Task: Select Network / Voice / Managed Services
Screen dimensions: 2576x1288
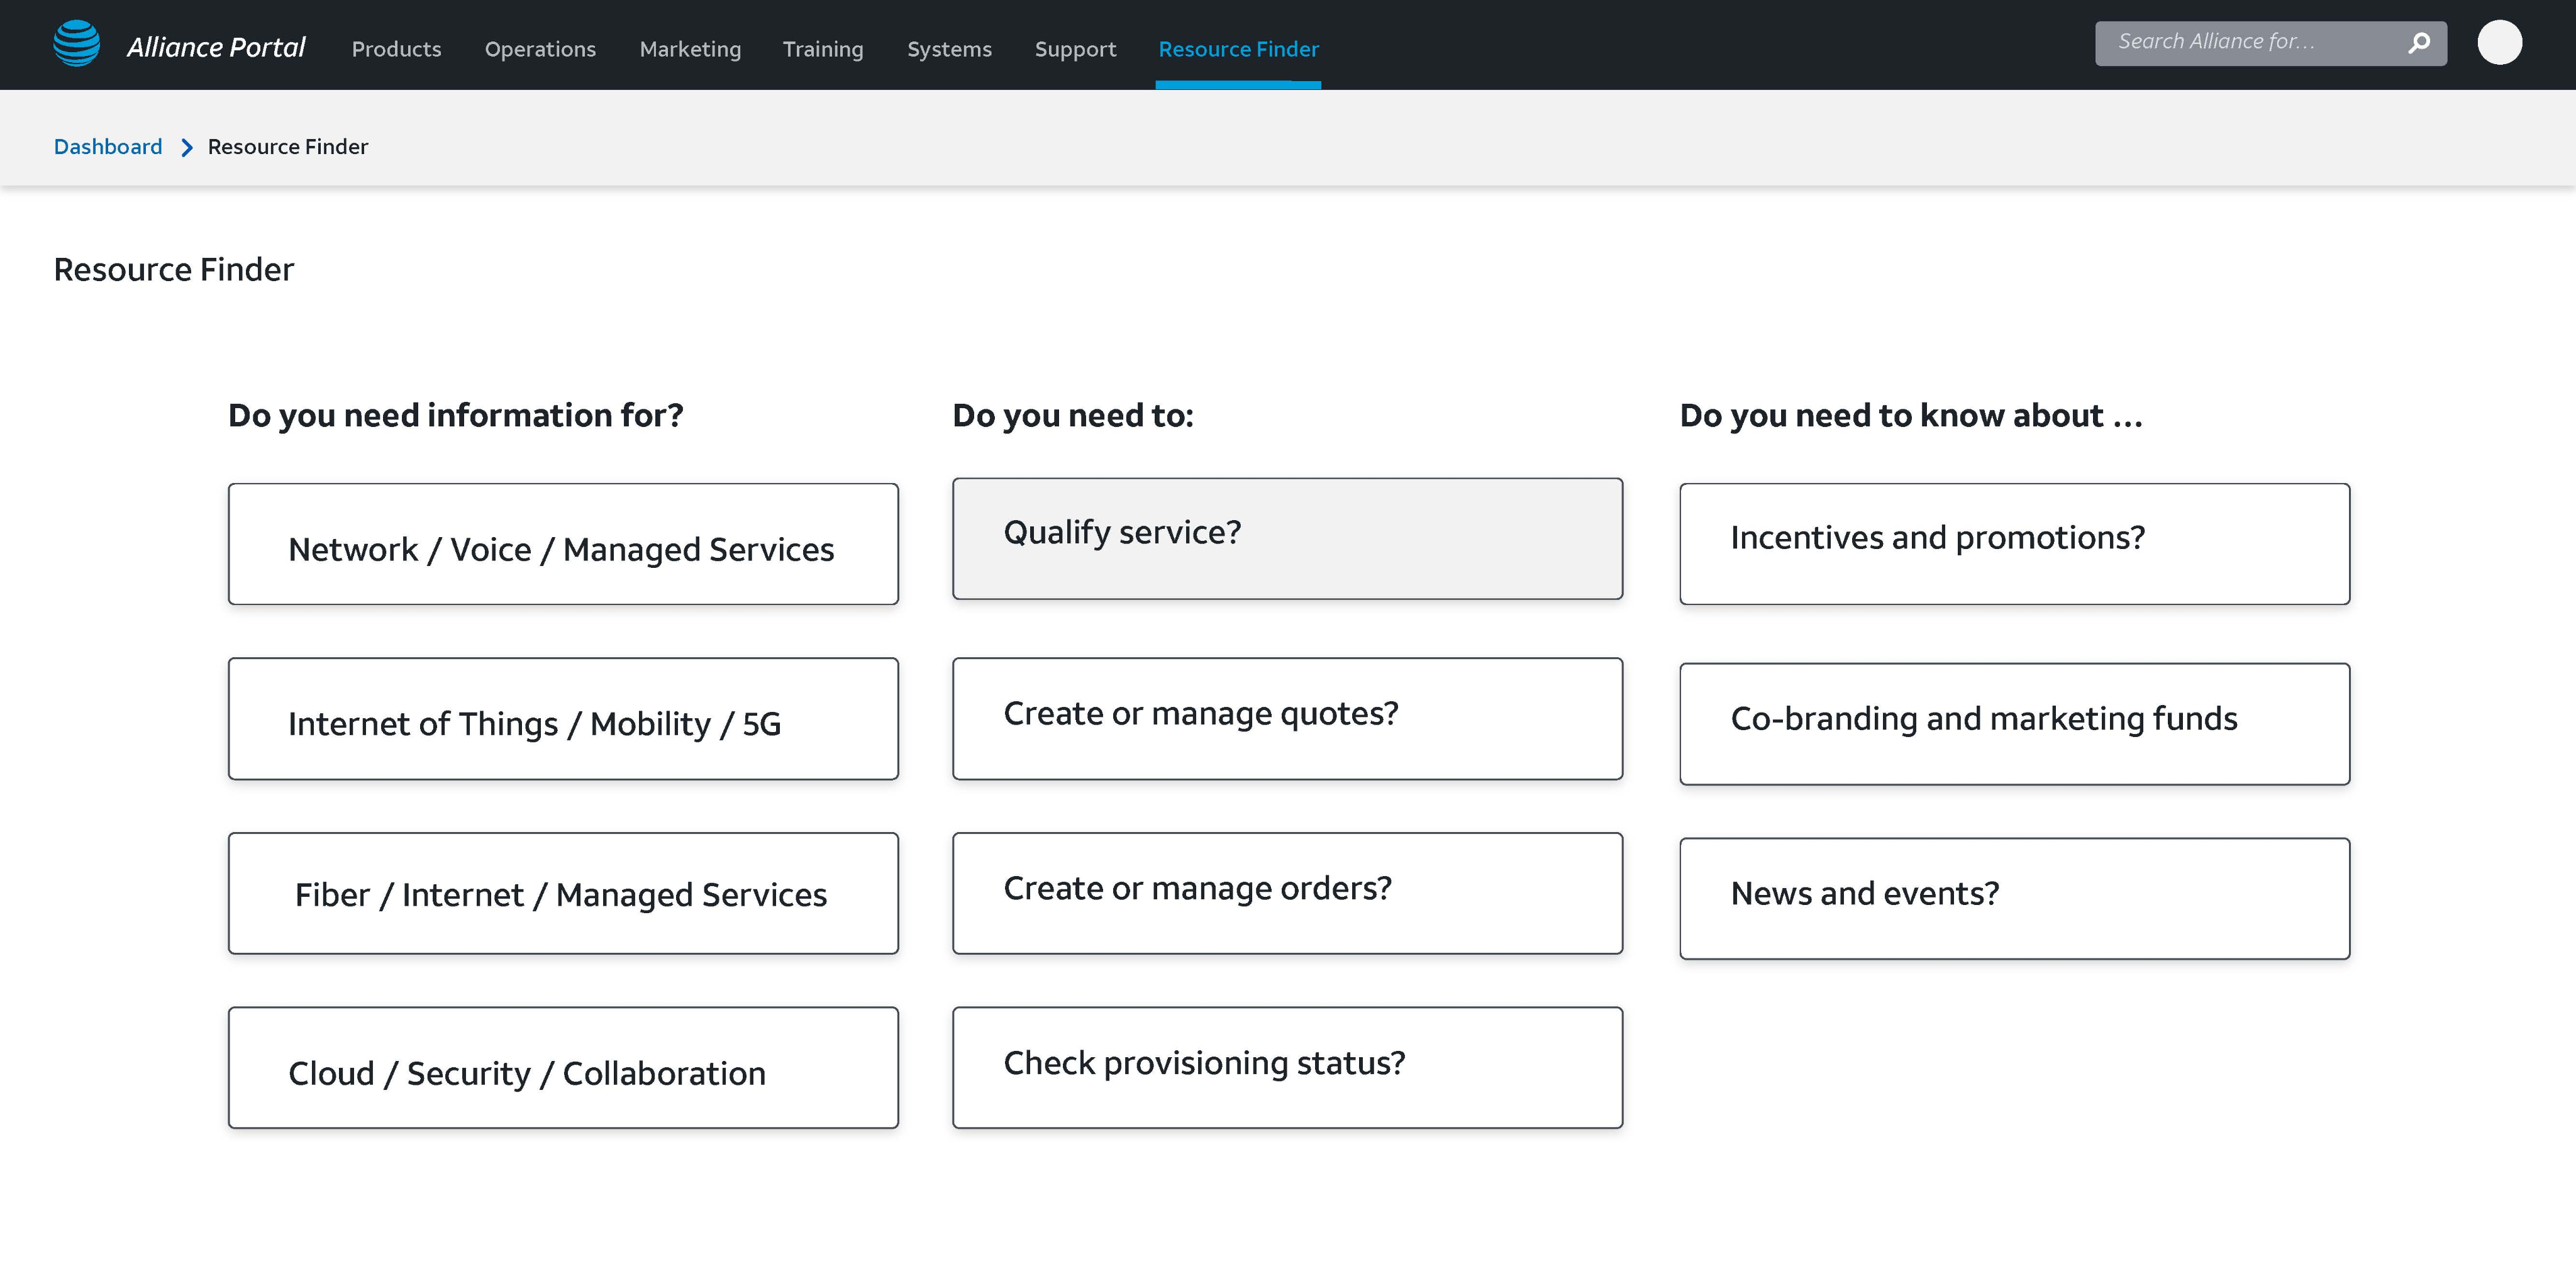Action: click(x=563, y=544)
